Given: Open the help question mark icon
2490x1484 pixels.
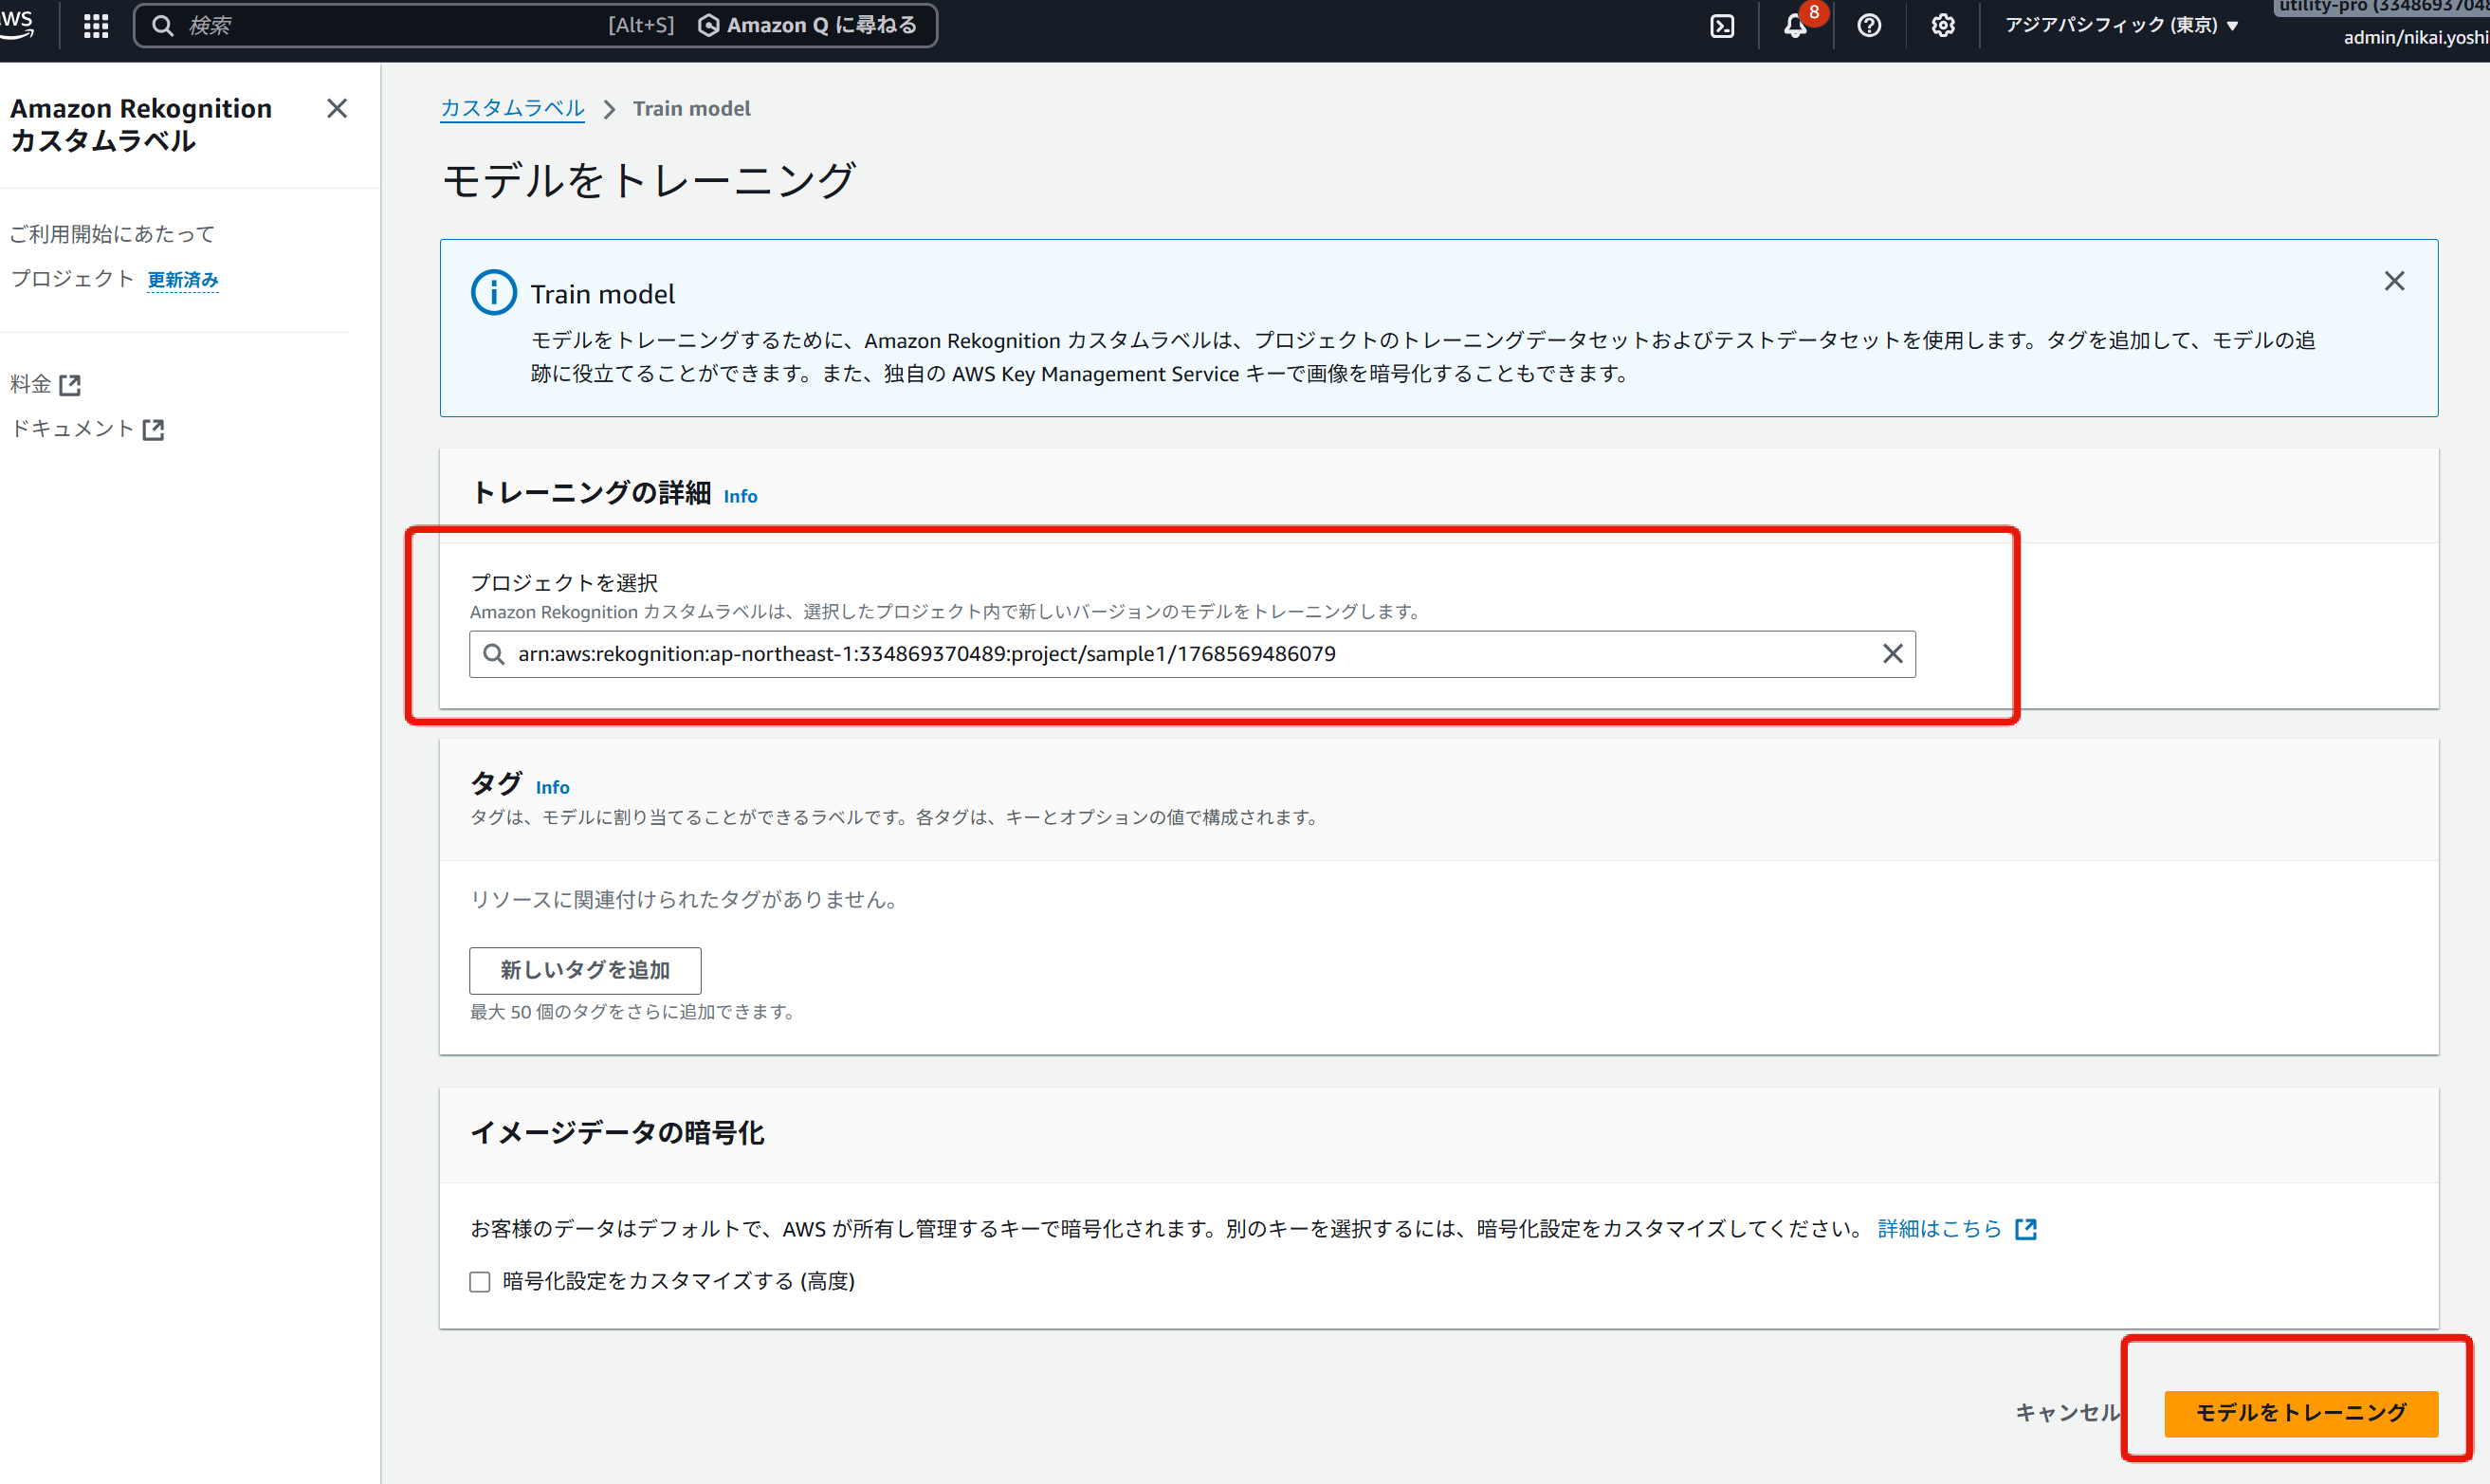Looking at the screenshot, I should click(x=1868, y=26).
